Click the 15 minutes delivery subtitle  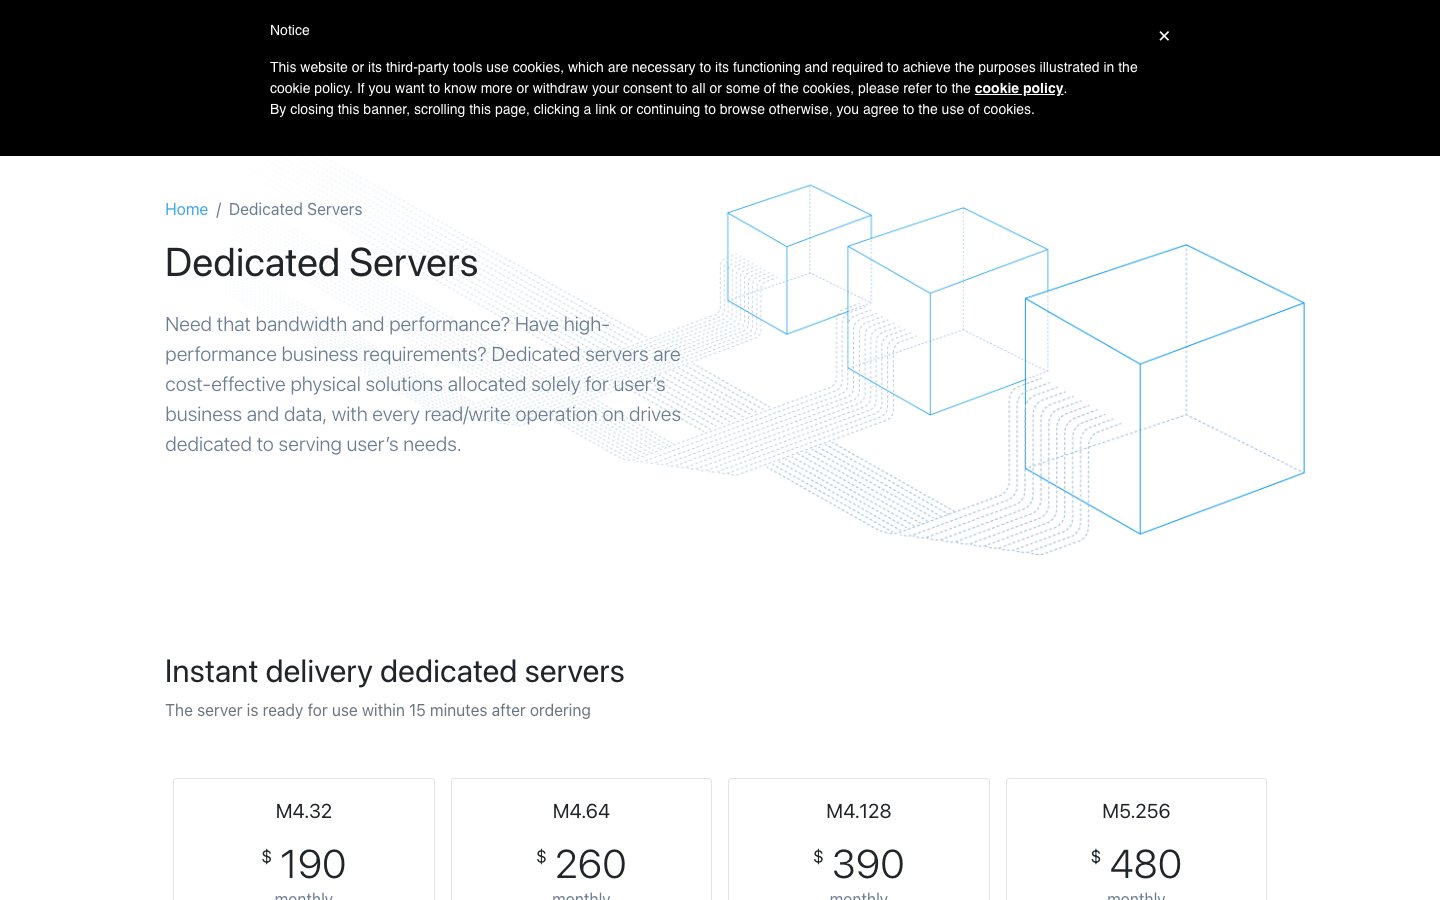point(378,710)
